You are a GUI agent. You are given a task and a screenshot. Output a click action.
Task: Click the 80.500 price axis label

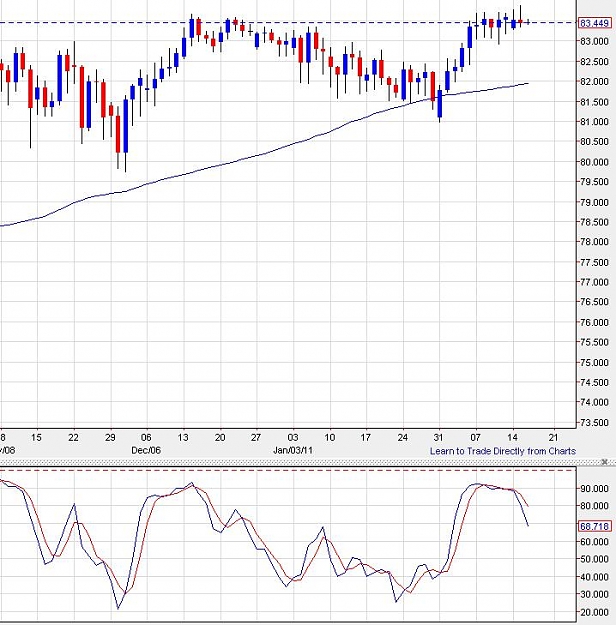click(594, 142)
